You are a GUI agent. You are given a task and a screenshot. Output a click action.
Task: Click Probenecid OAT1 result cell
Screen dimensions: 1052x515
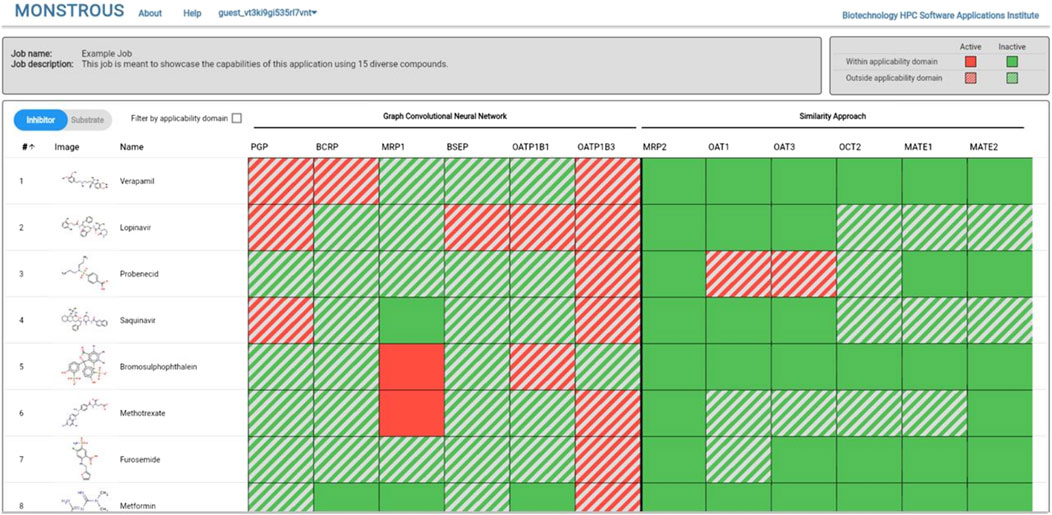pyautogui.click(x=739, y=274)
